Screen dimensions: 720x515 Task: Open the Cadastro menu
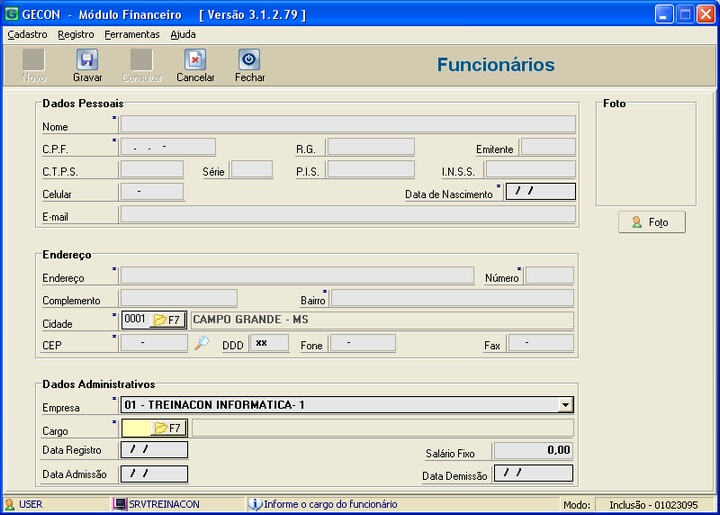(27, 34)
